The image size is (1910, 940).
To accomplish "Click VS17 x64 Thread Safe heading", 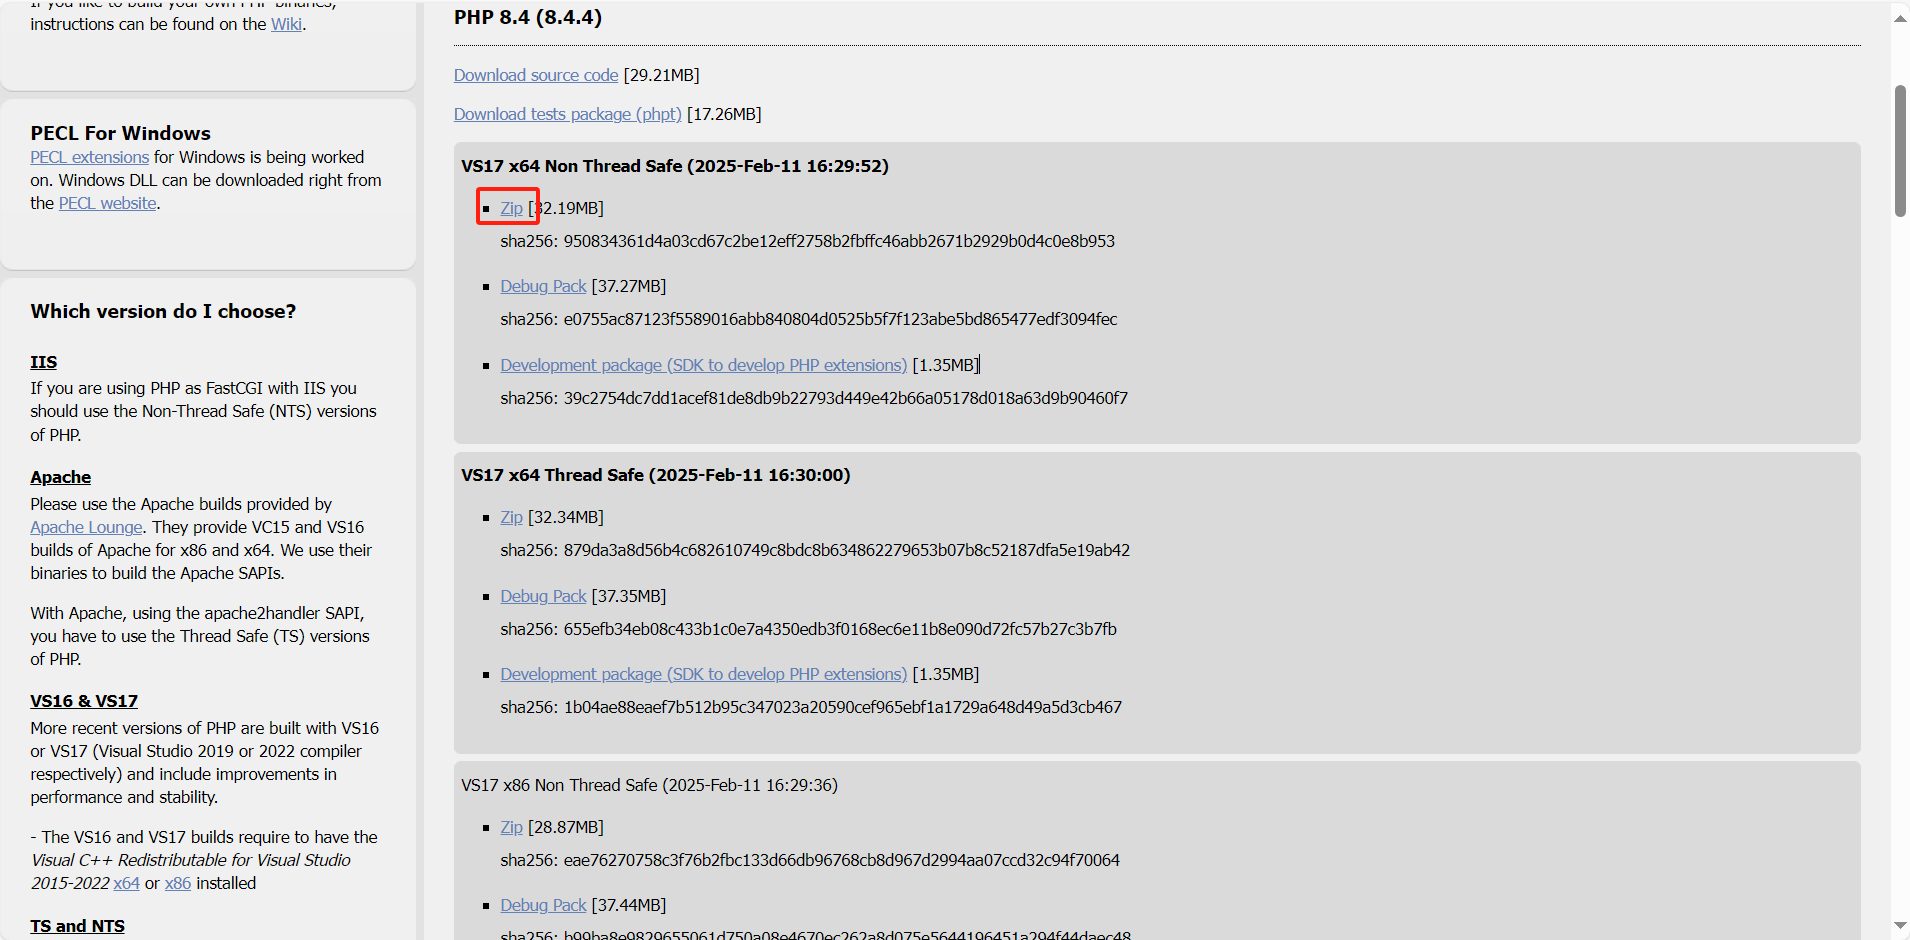I will (x=656, y=475).
